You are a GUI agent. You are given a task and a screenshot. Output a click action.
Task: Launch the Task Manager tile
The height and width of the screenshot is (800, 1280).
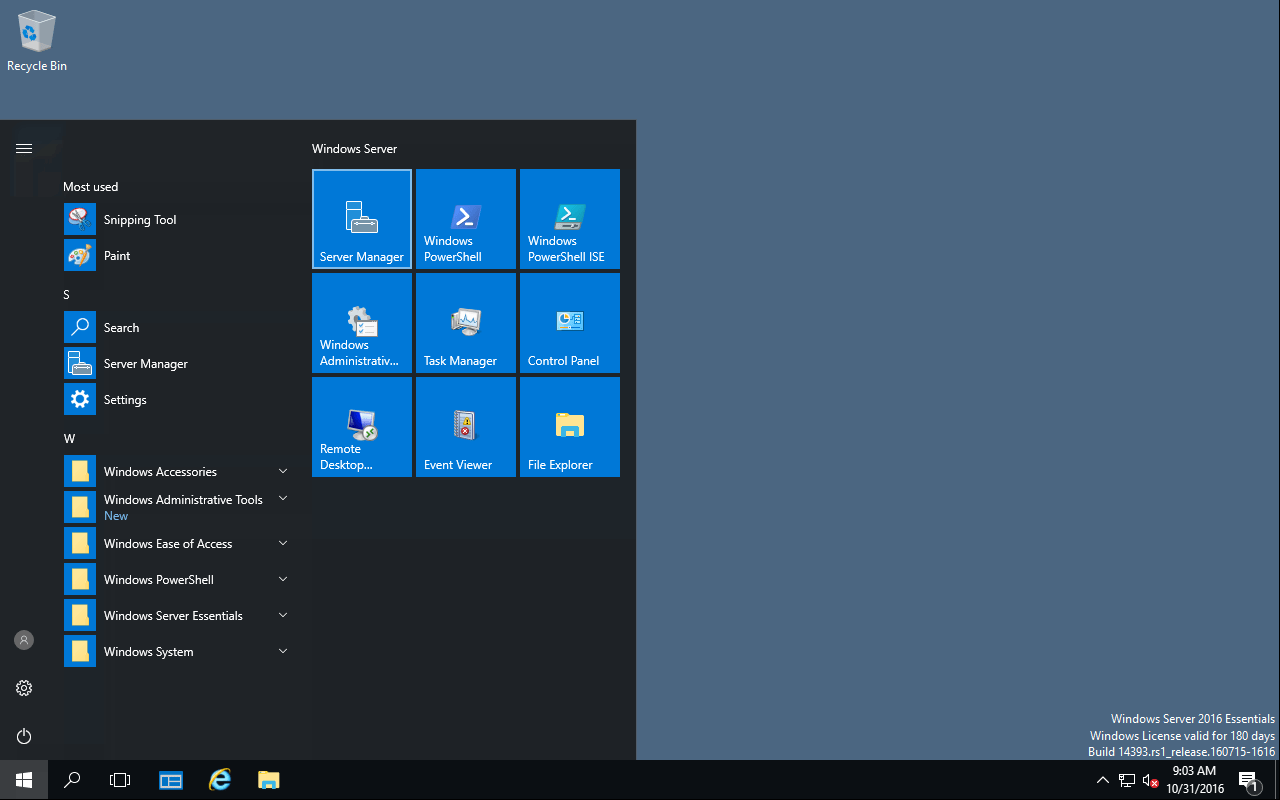[466, 323]
